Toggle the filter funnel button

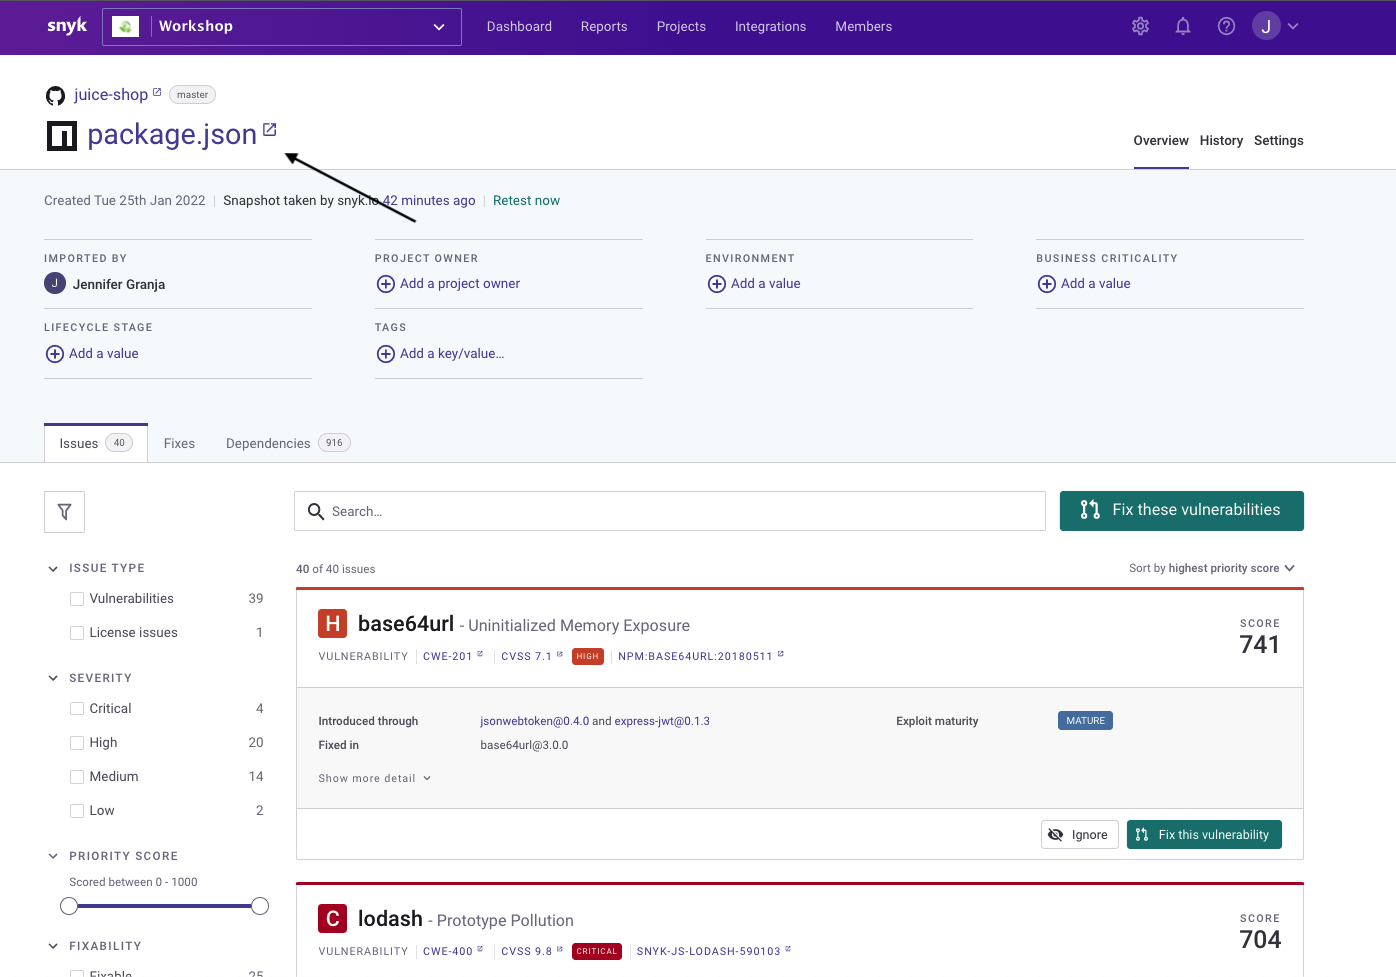64,512
